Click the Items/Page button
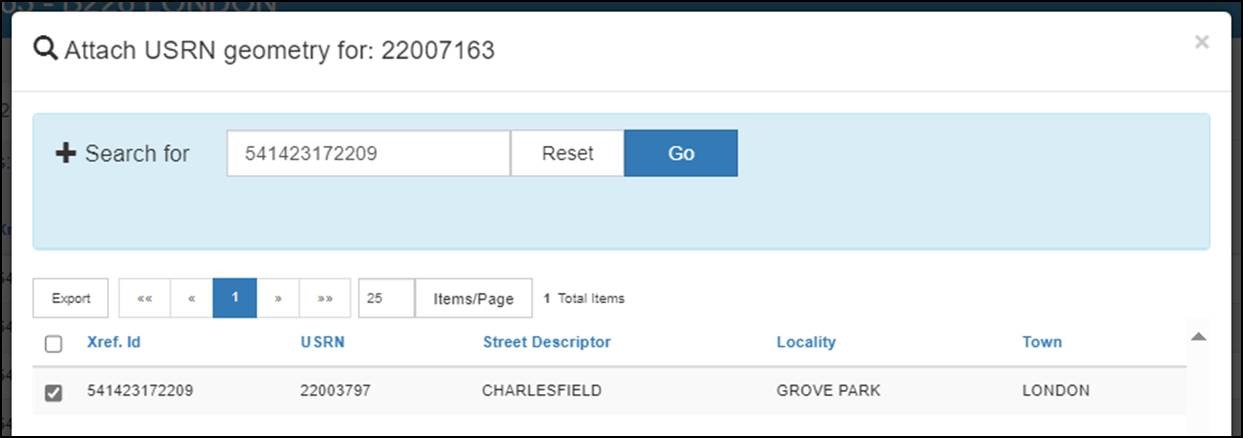The width and height of the screenshot is (1243, 438). point(474,298)
